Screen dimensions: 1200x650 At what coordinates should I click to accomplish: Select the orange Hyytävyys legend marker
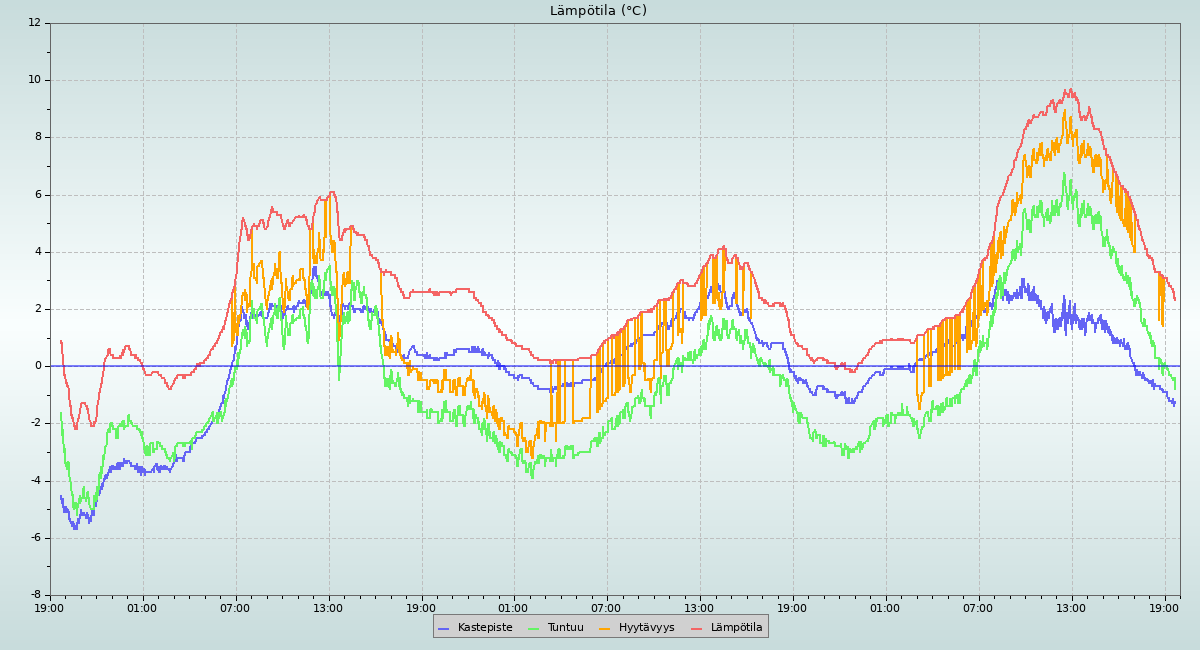point(605,628)
